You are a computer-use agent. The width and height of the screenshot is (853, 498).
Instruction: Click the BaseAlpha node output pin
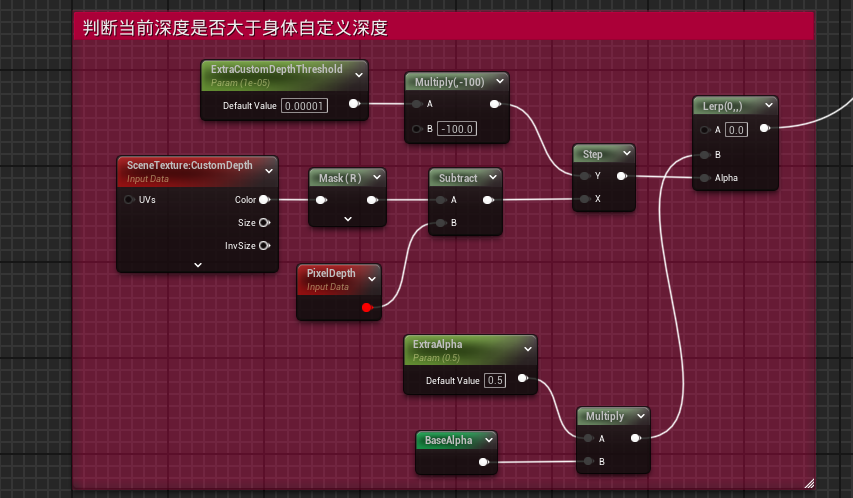pos(484,462)
